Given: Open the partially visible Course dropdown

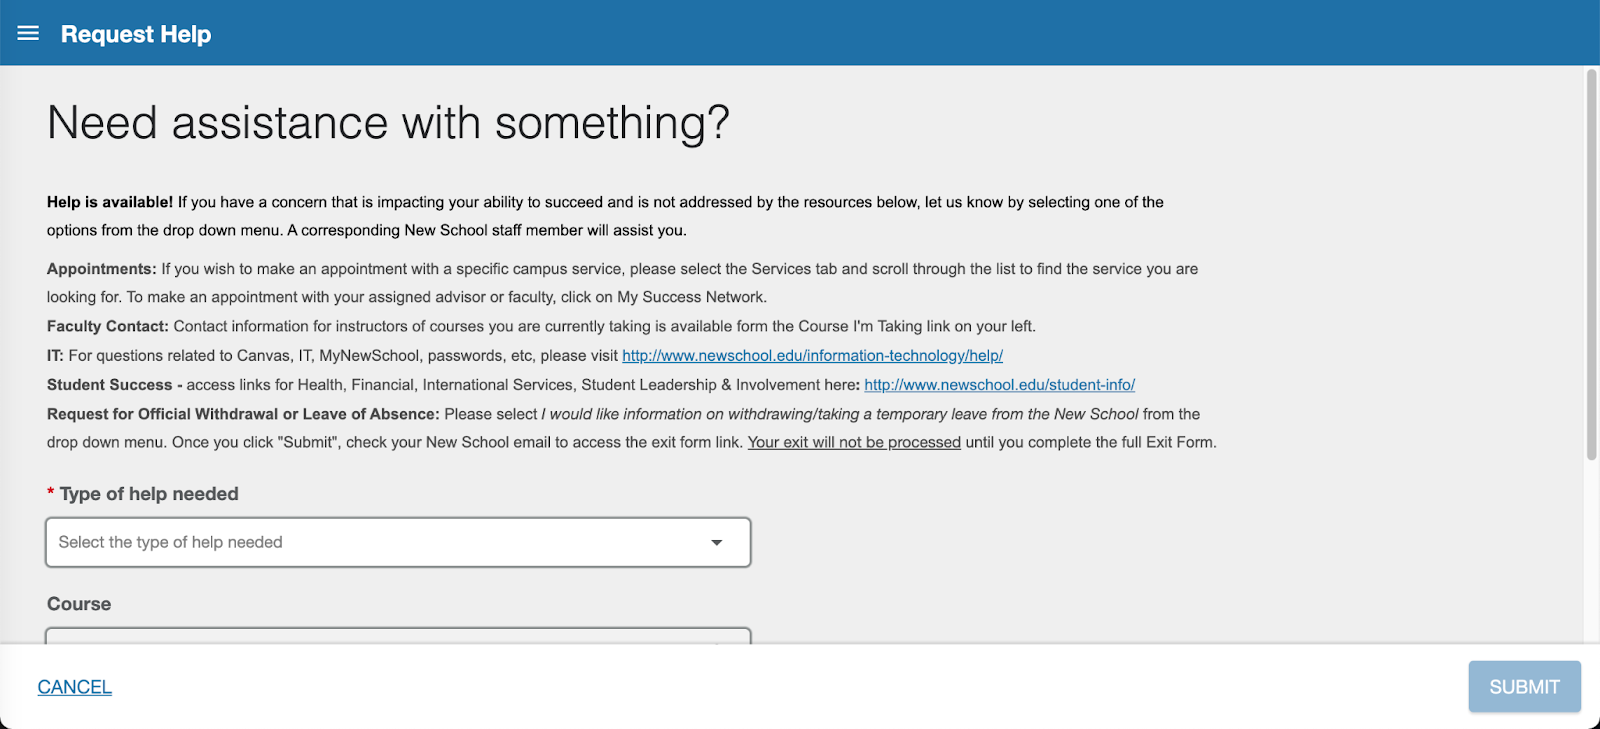Looking at the screenshot, I should tap(398, 636).
